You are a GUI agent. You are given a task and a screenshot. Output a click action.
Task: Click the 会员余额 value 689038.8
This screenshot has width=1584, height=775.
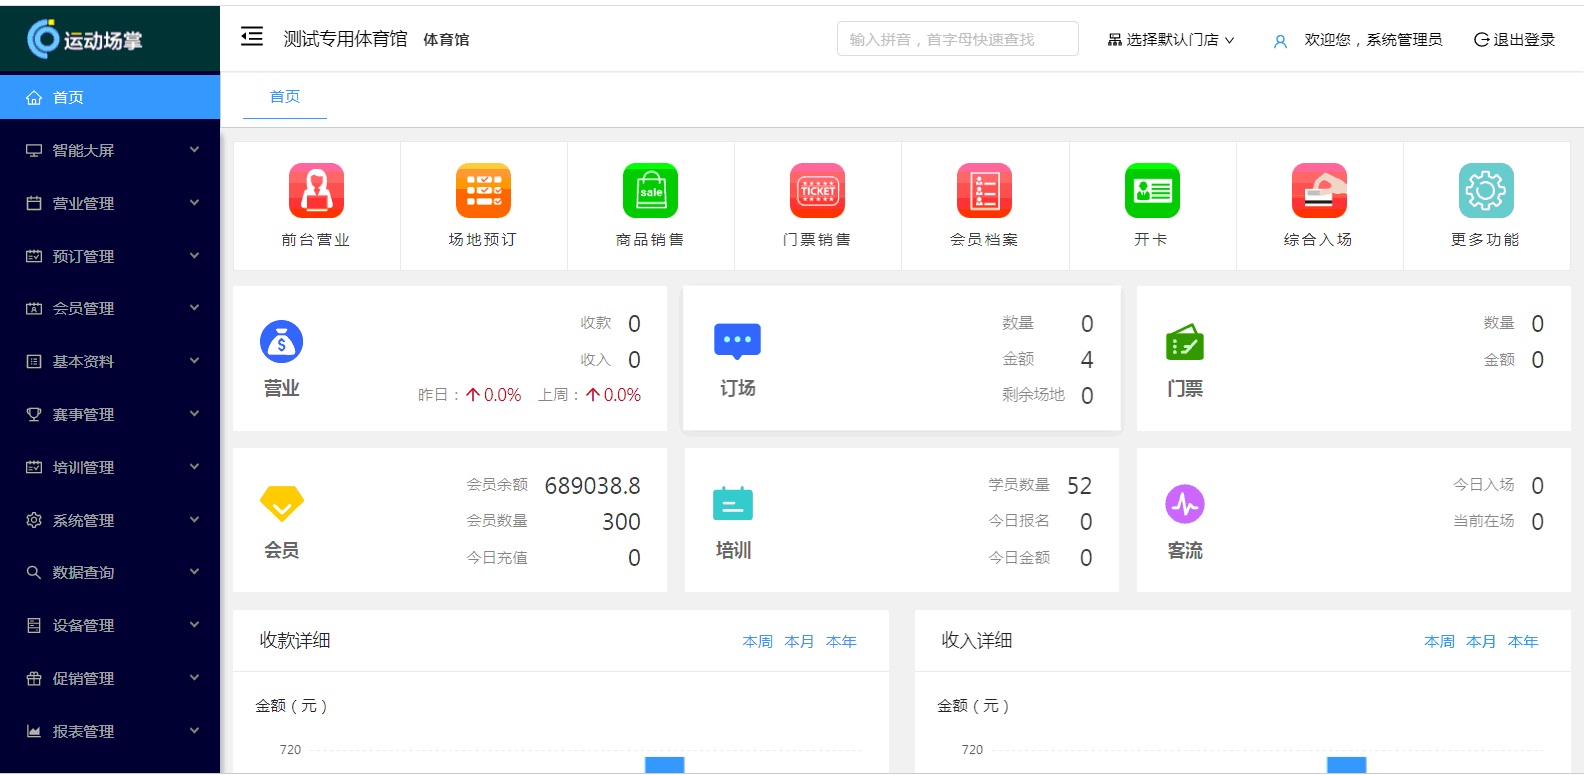[x=593, y=486]
